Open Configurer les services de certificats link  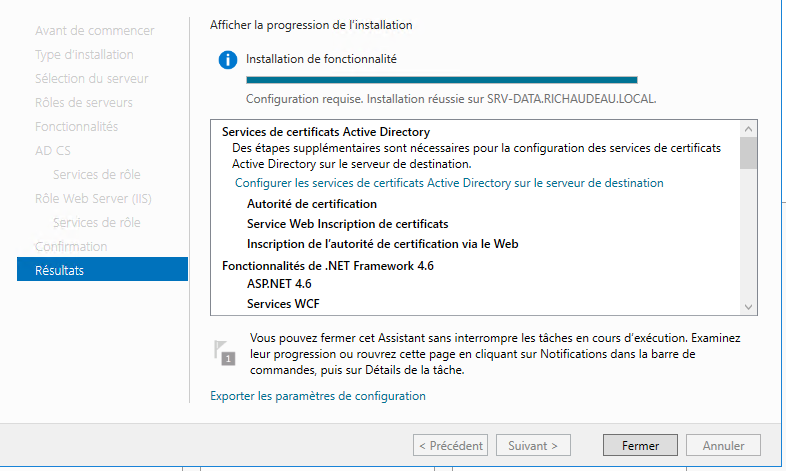pyautogui.click(x=449, y=183)
